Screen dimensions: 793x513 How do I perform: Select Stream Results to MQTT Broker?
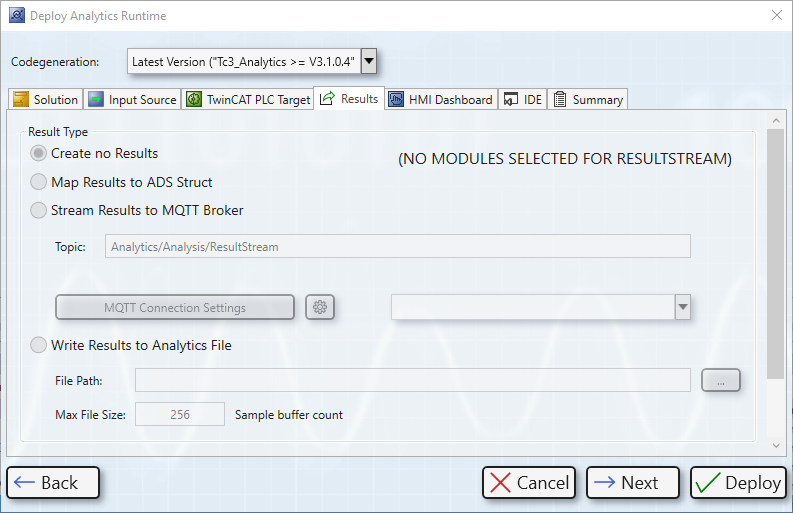tap(38, 210)
